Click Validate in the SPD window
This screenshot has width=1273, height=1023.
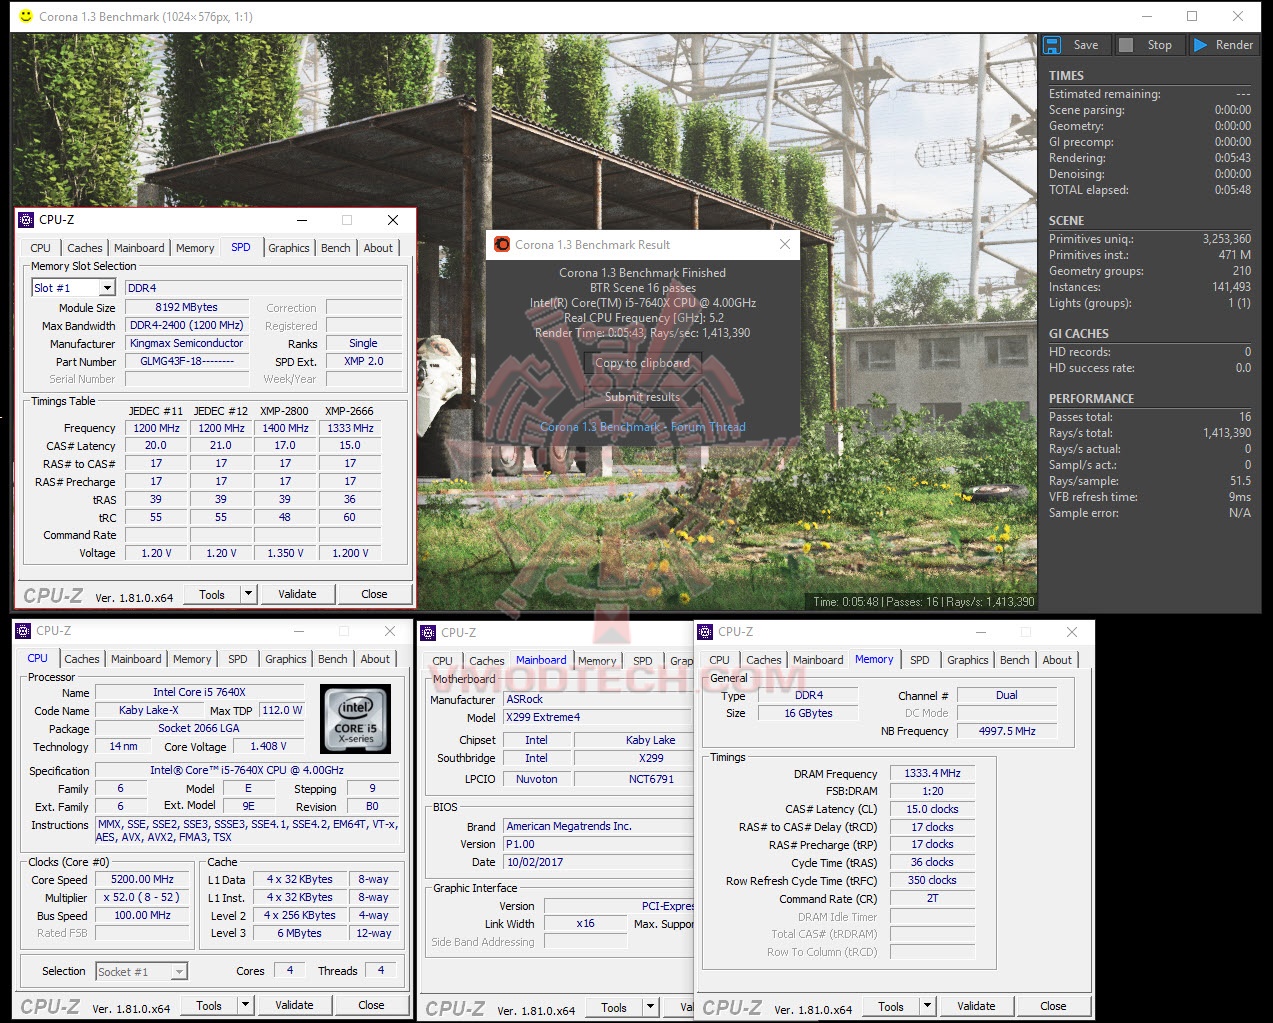[x=297, y=594]
